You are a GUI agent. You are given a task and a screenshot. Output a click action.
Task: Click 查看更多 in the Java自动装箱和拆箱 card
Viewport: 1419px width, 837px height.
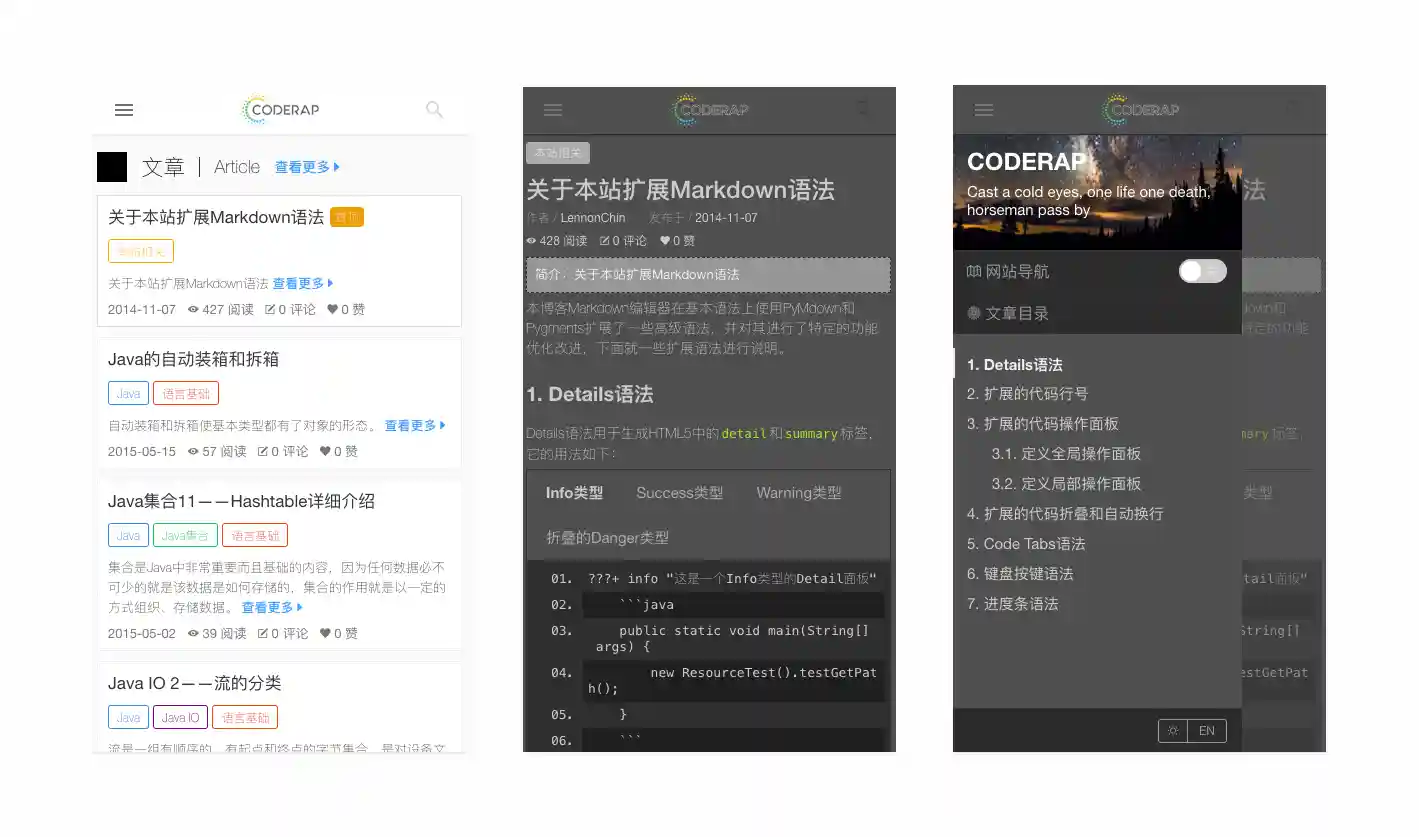point(415,426)
